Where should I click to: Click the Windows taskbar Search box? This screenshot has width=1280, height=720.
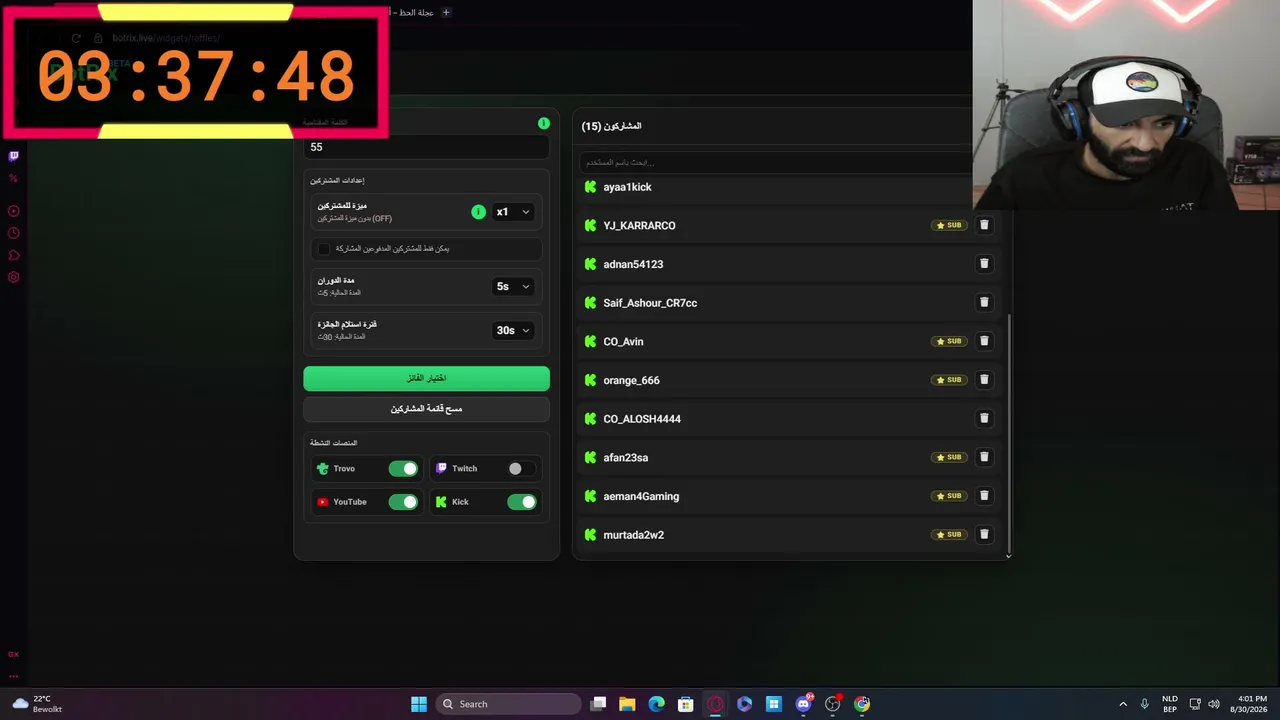[x=510, y=704]
